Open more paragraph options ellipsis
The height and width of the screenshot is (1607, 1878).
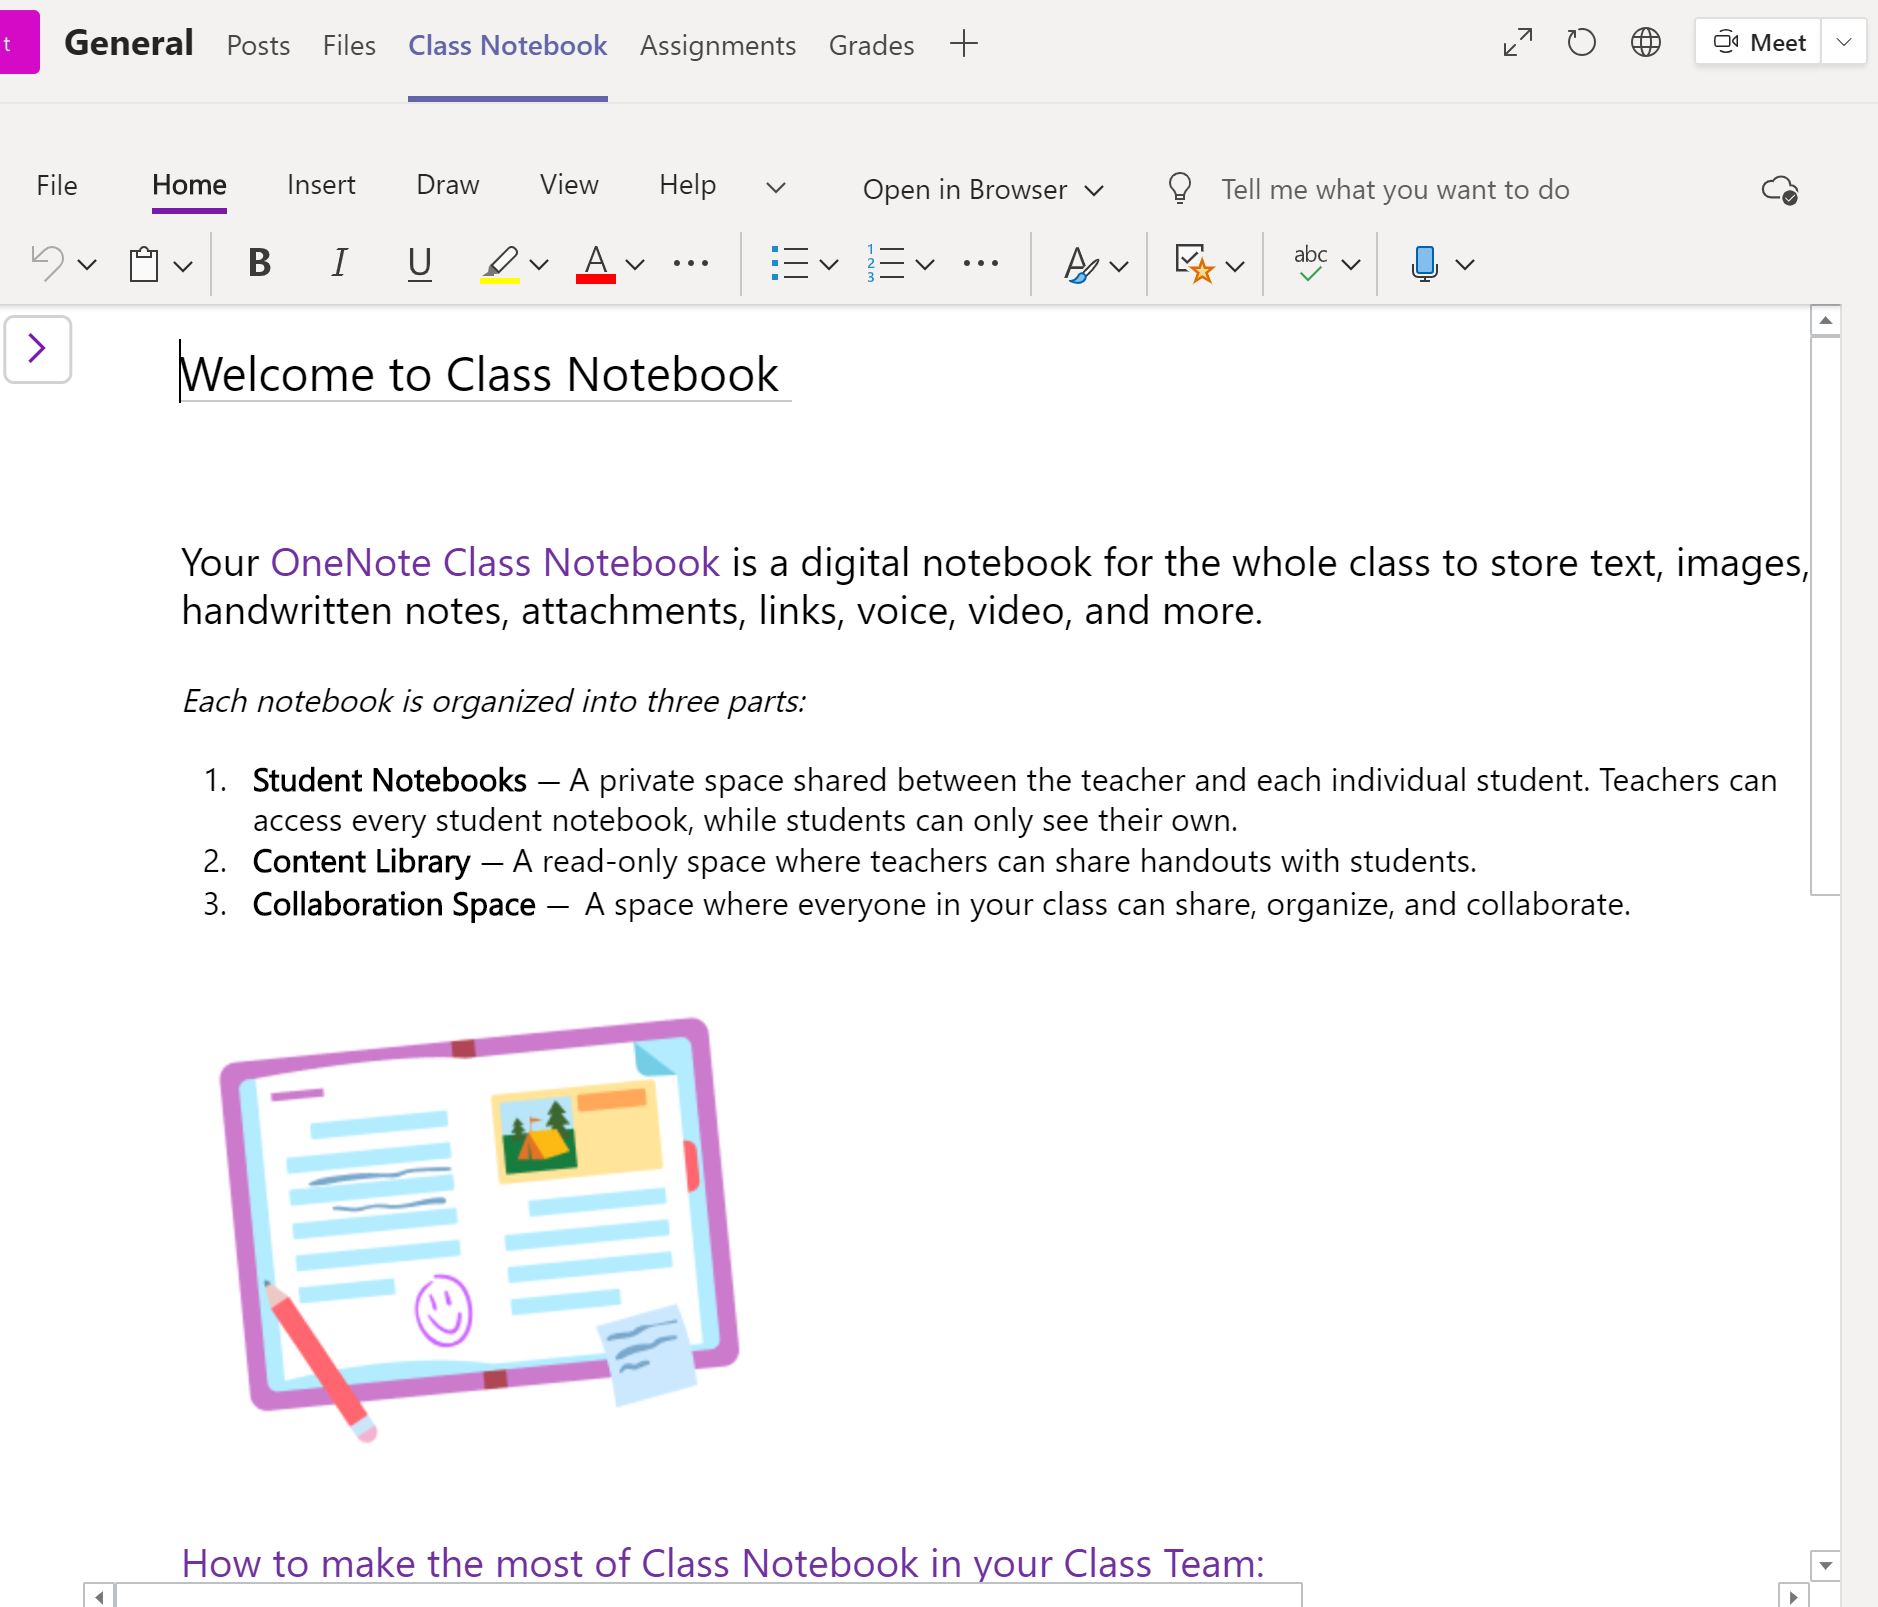980,263
